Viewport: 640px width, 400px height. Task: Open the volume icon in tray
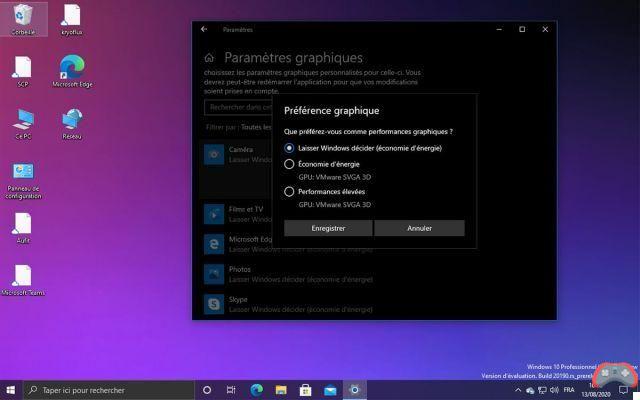click(554, 390)
